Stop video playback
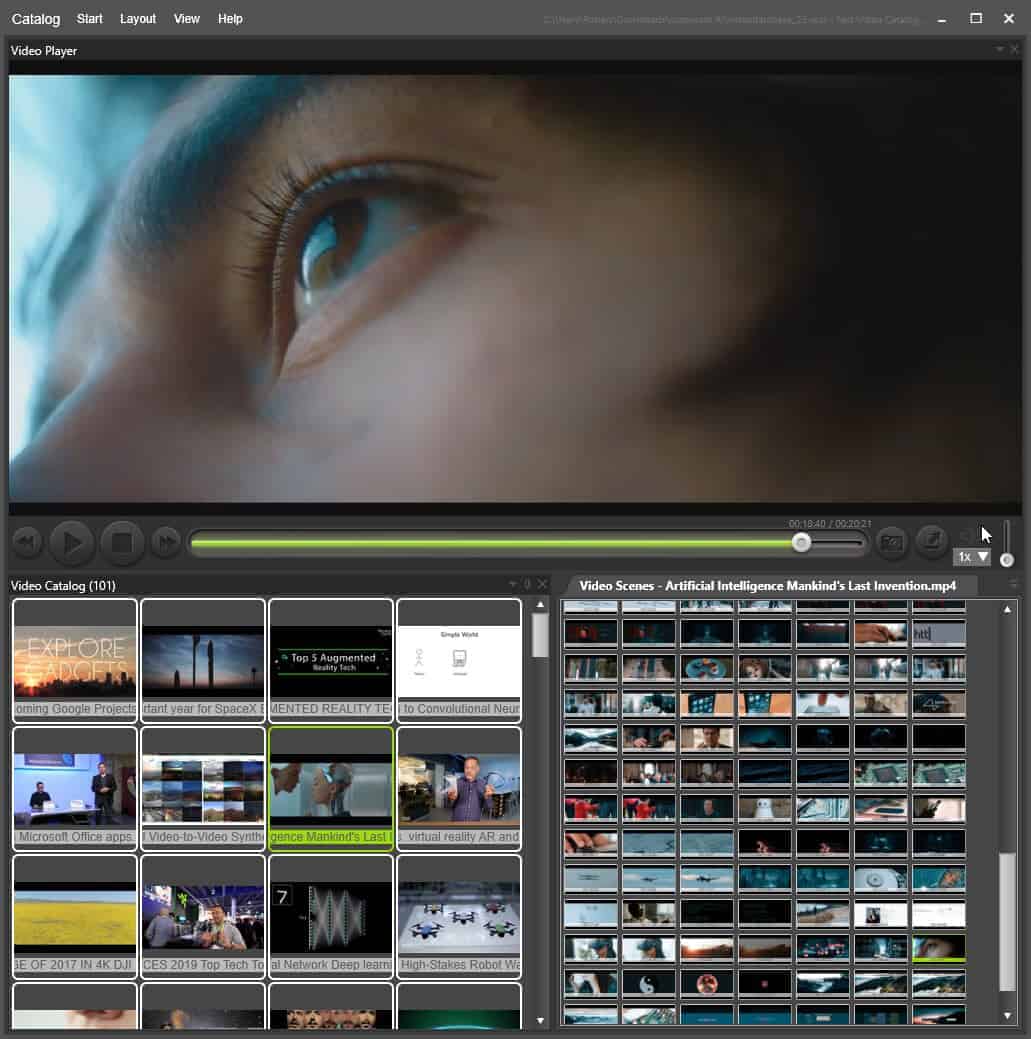Screen dimensions: 1031x1039 (123, 543)
